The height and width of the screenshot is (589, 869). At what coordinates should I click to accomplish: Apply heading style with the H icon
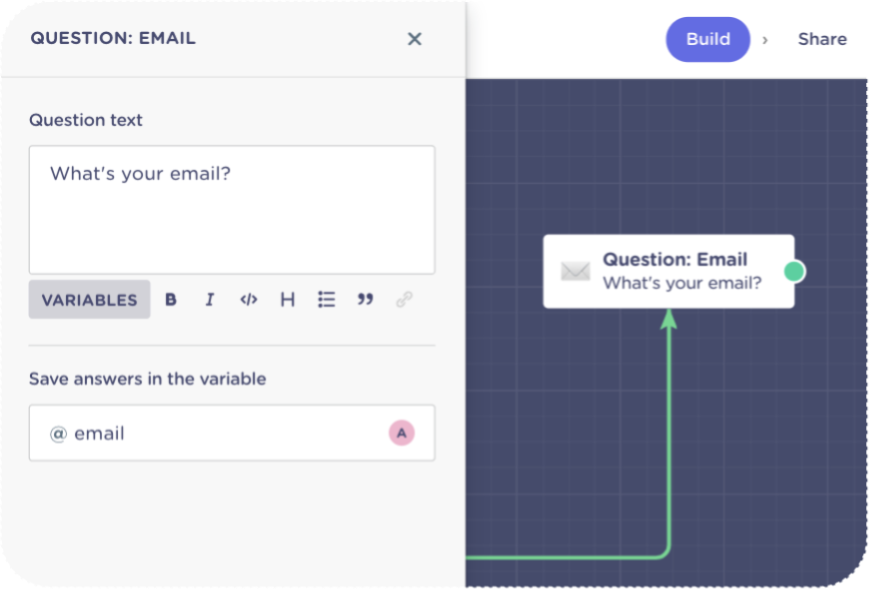pos(287,300)
